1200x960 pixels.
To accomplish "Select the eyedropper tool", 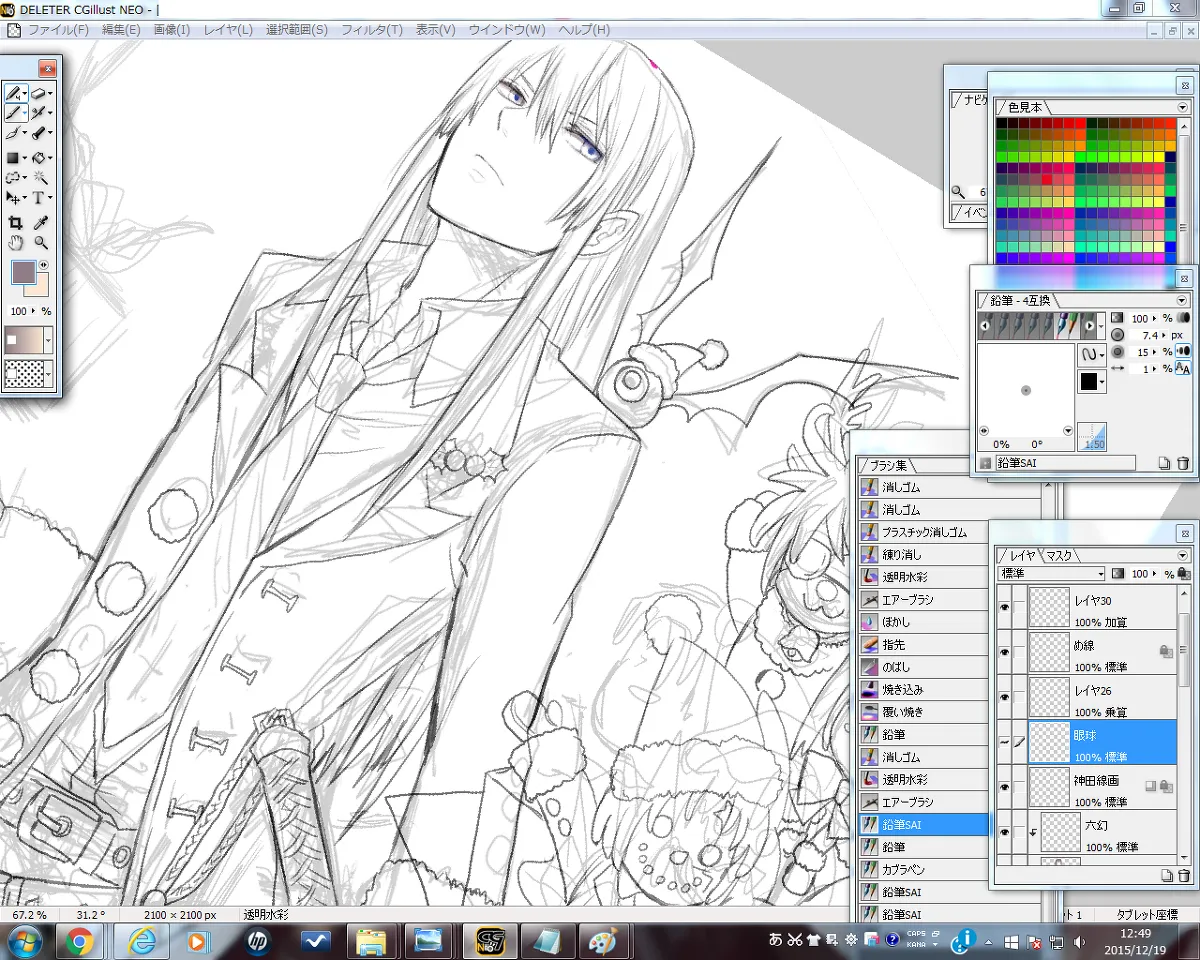I will [41, 223].
